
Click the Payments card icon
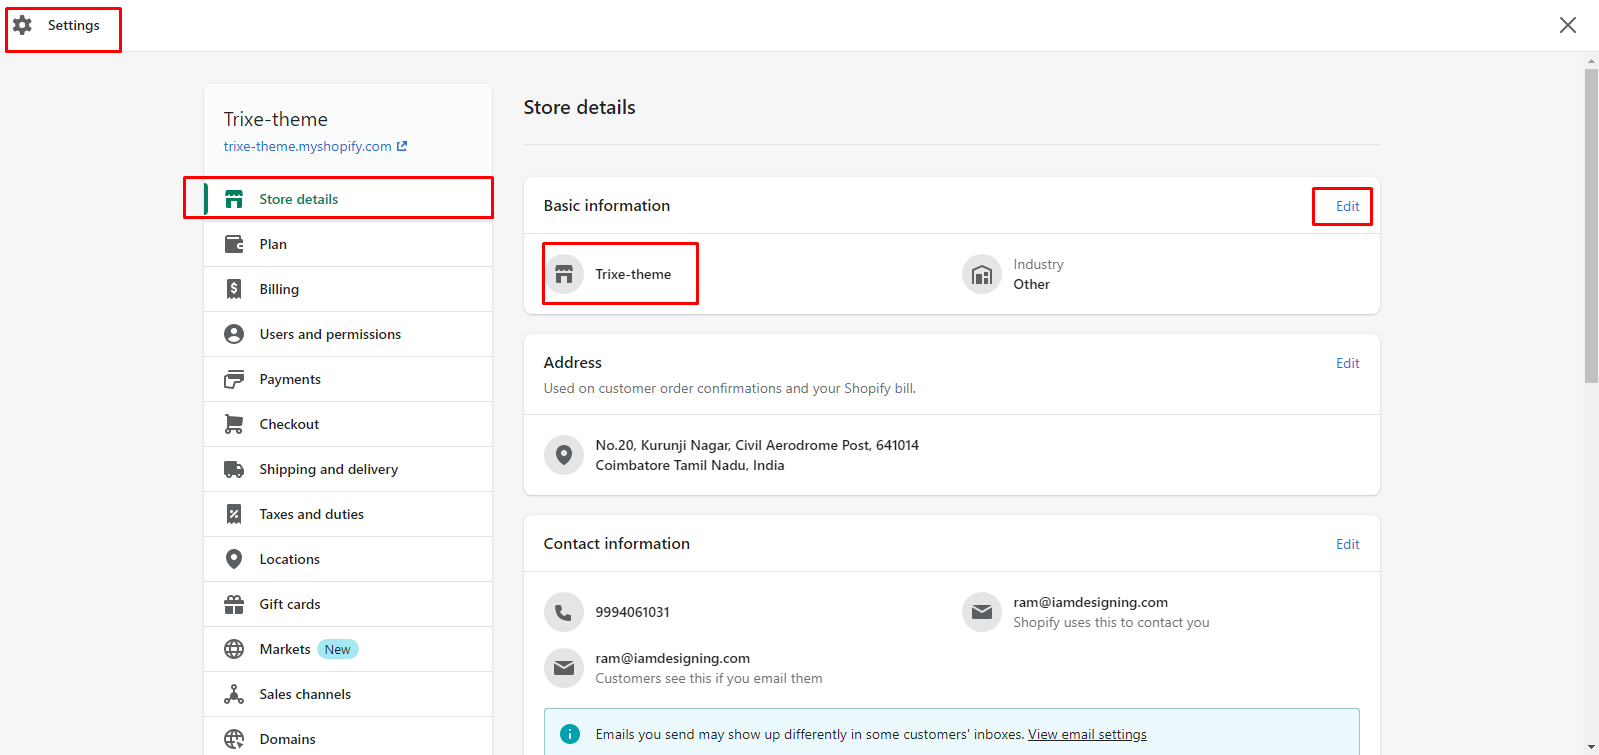234,379
